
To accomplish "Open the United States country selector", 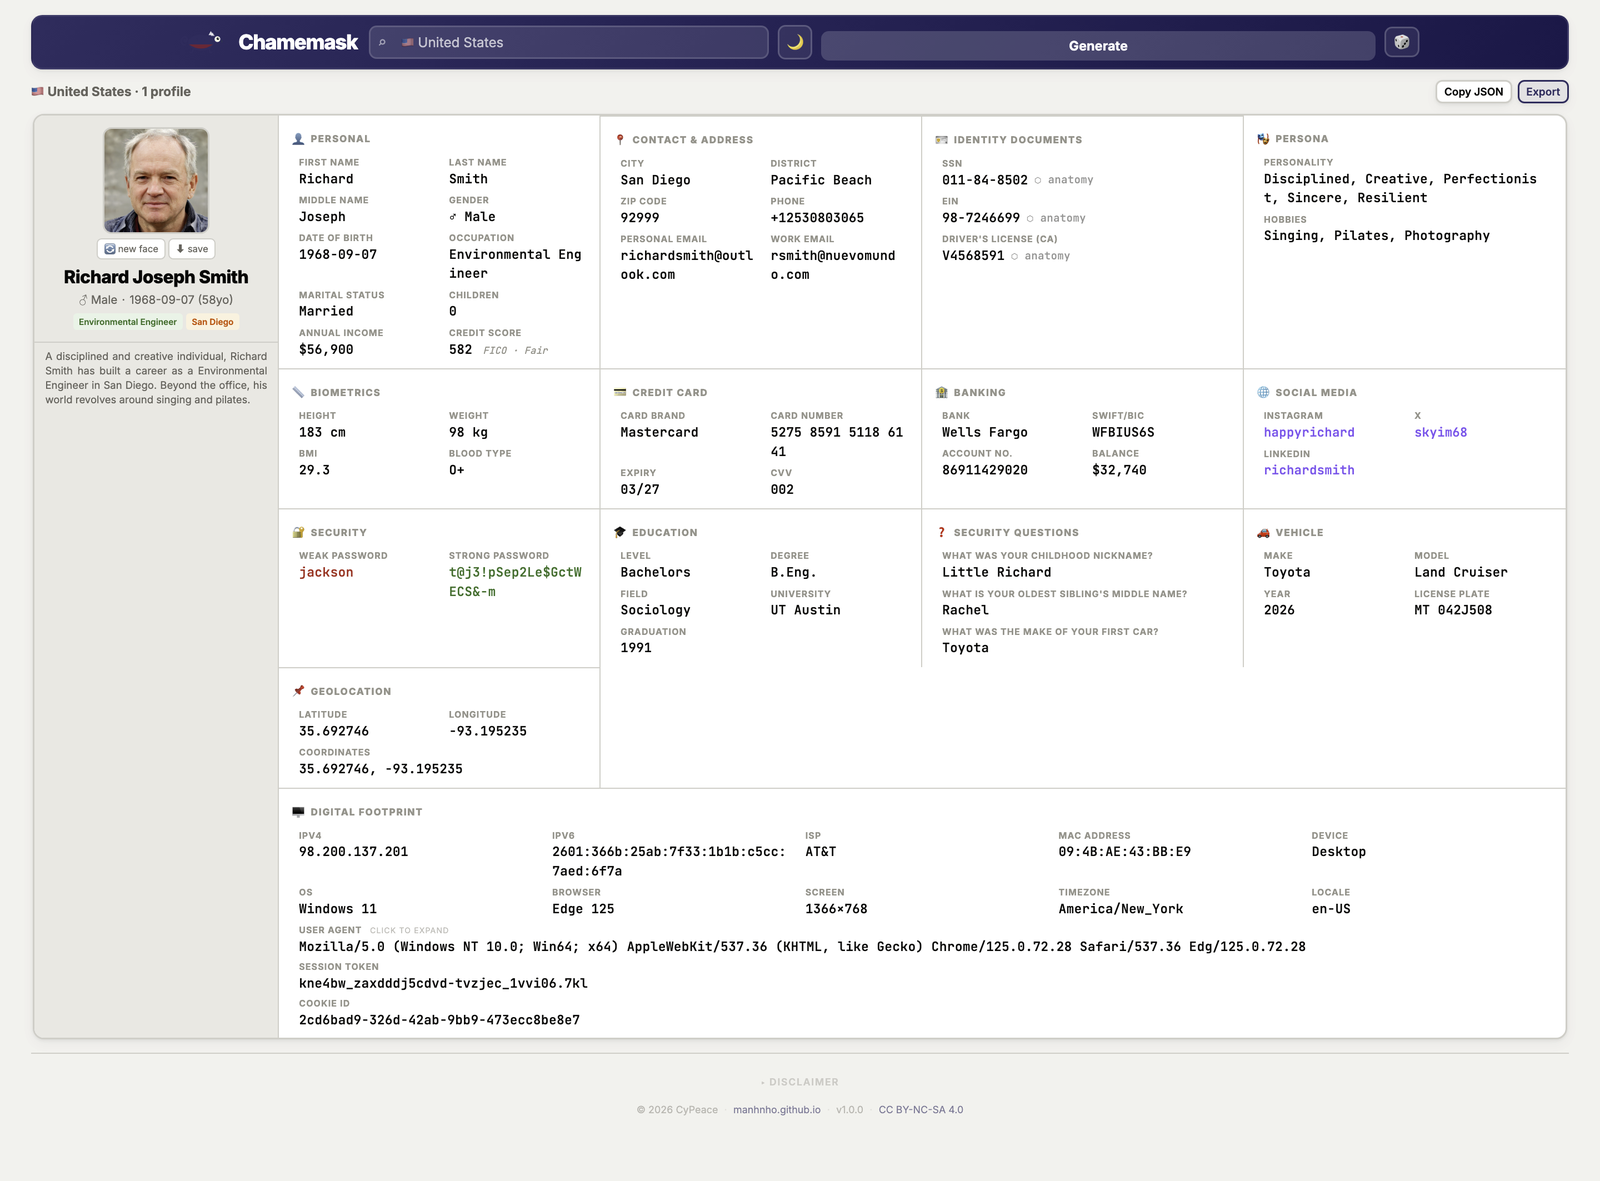I will pyautogui.click(x=569, y=43).
